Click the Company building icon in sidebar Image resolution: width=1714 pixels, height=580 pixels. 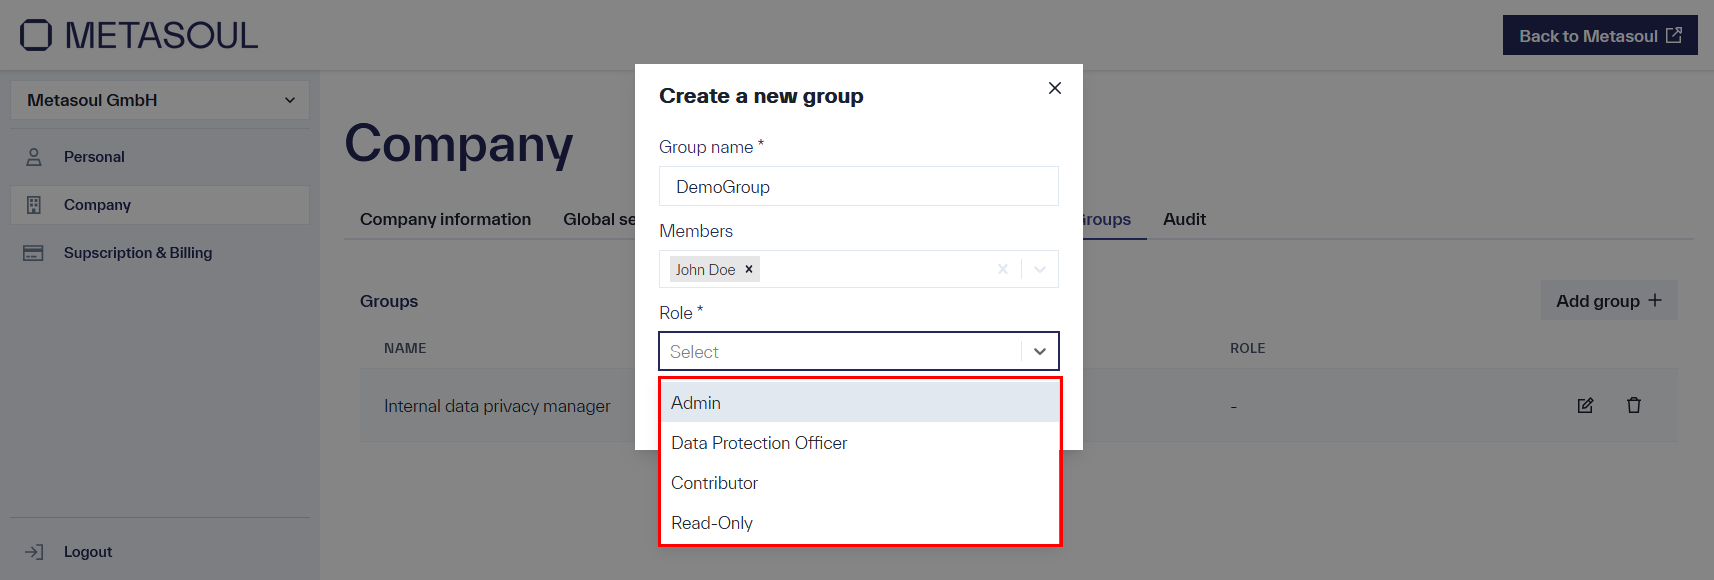(34, 205)
